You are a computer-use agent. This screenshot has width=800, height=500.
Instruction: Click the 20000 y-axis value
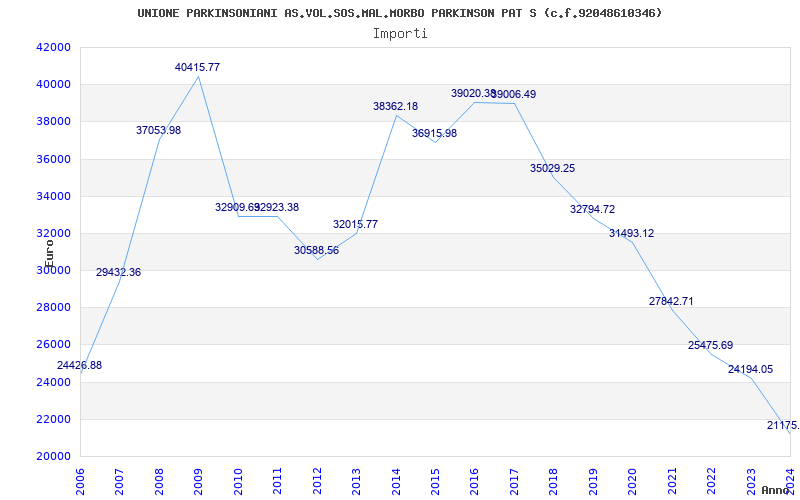pos(53,457)
